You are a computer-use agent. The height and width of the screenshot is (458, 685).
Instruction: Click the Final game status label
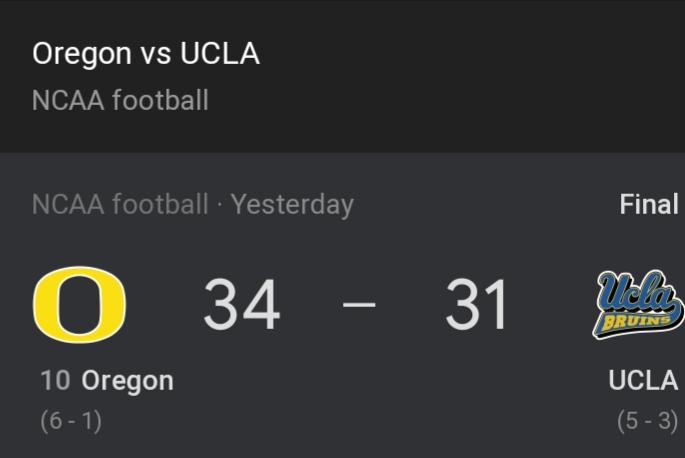click(649, 204)
